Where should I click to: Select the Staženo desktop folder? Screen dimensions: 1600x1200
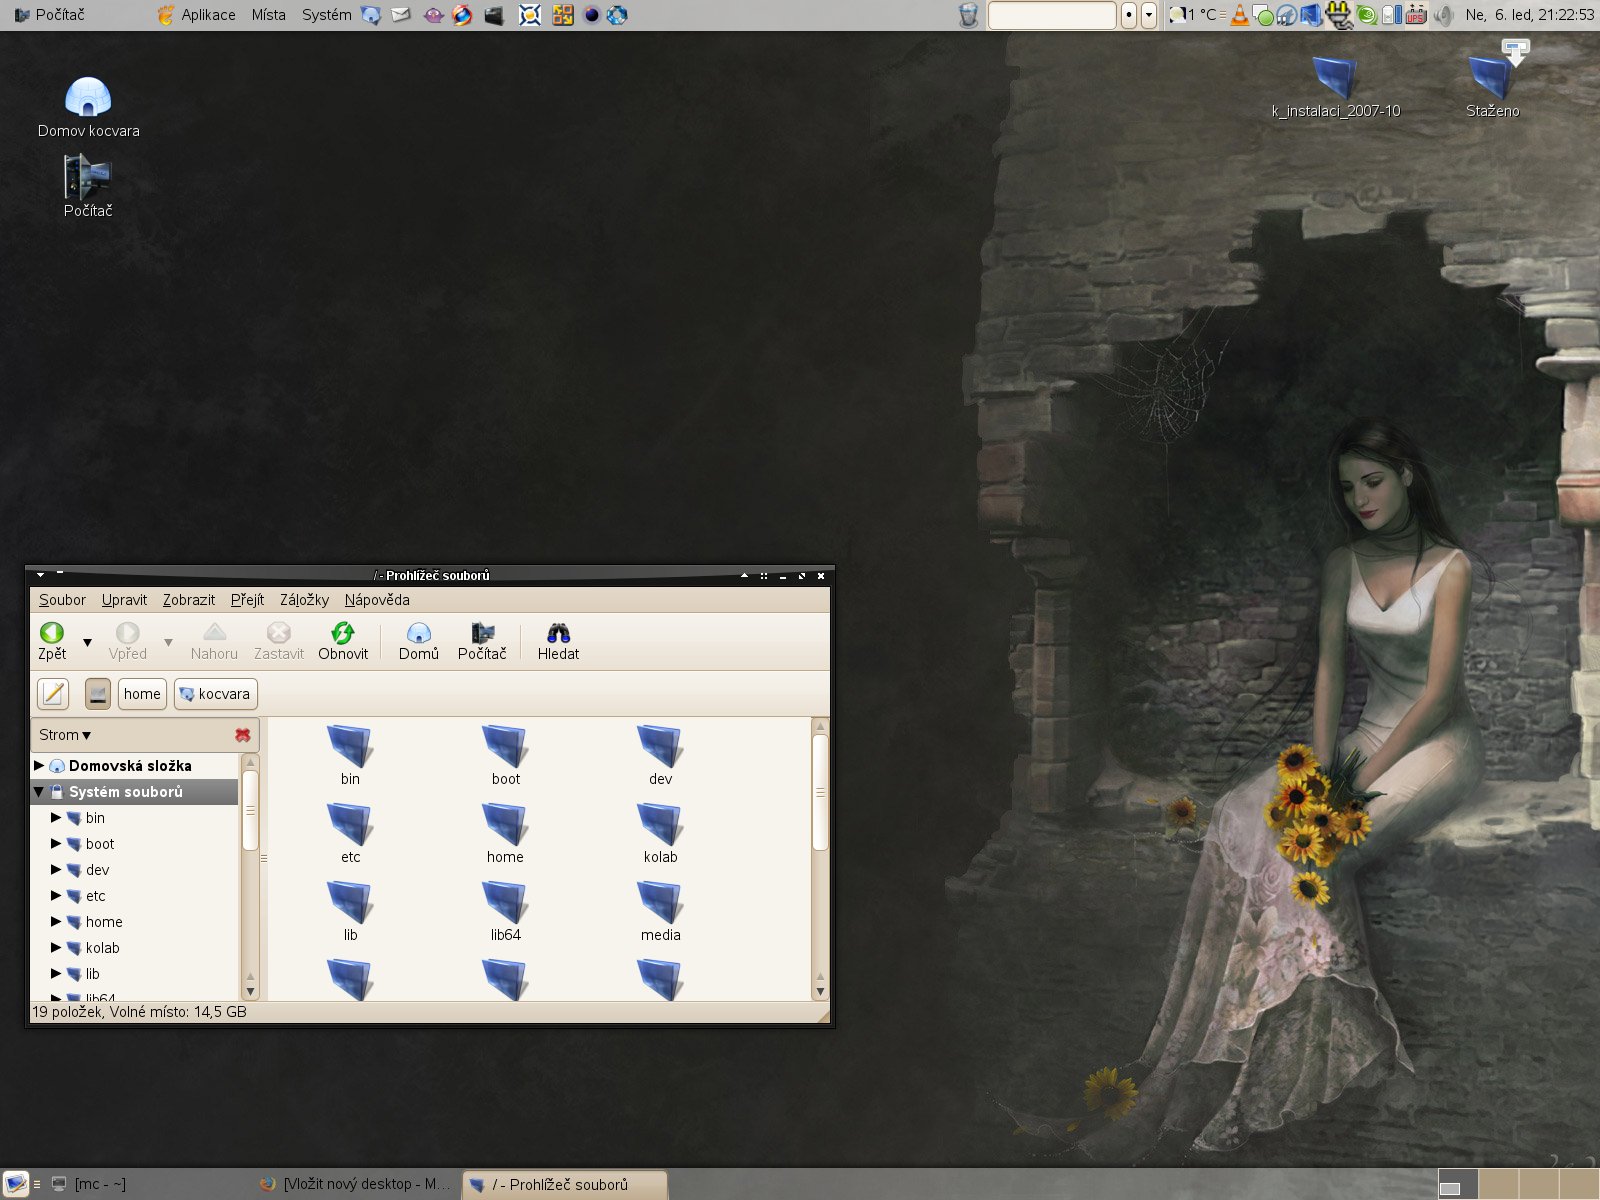click(1491, 77)
